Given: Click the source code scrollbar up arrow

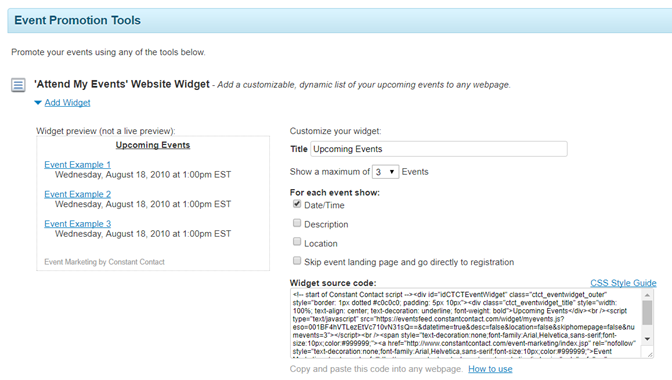Looking at the screenshot, I should (x=647, y=295).
